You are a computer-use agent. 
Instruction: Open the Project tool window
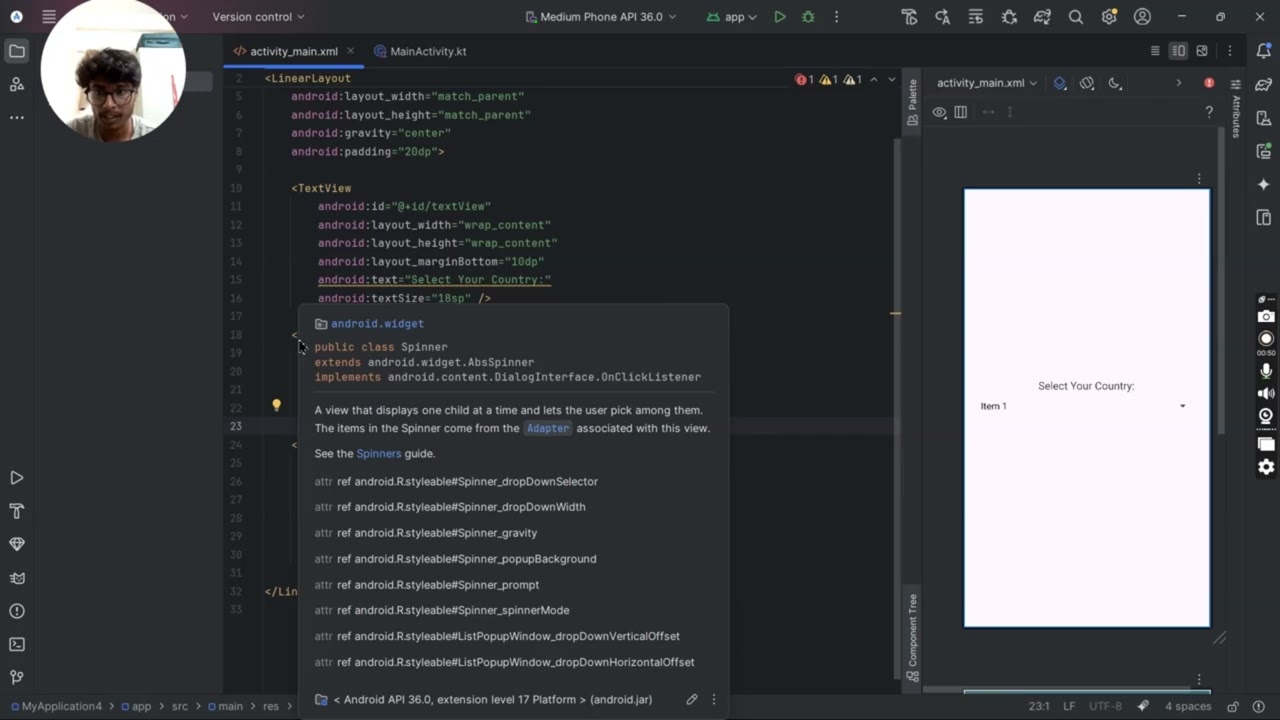[x=17, y=51]
